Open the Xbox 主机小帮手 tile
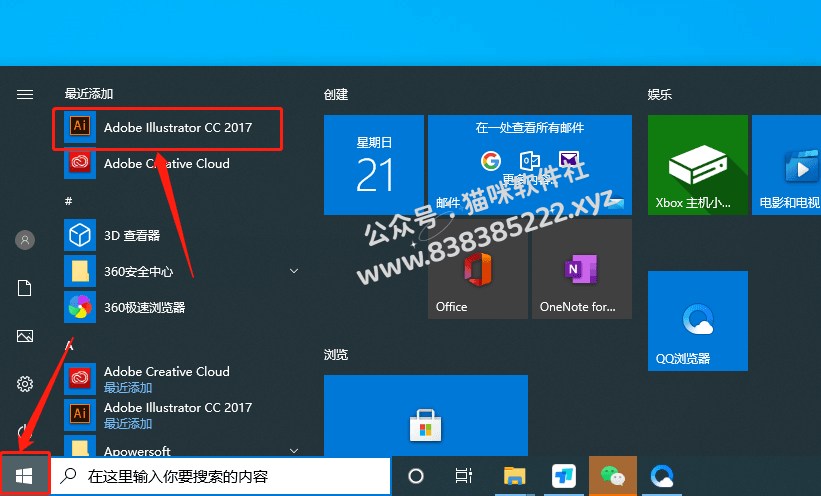The width and height of the screenshot is (821, 496). 697,165
